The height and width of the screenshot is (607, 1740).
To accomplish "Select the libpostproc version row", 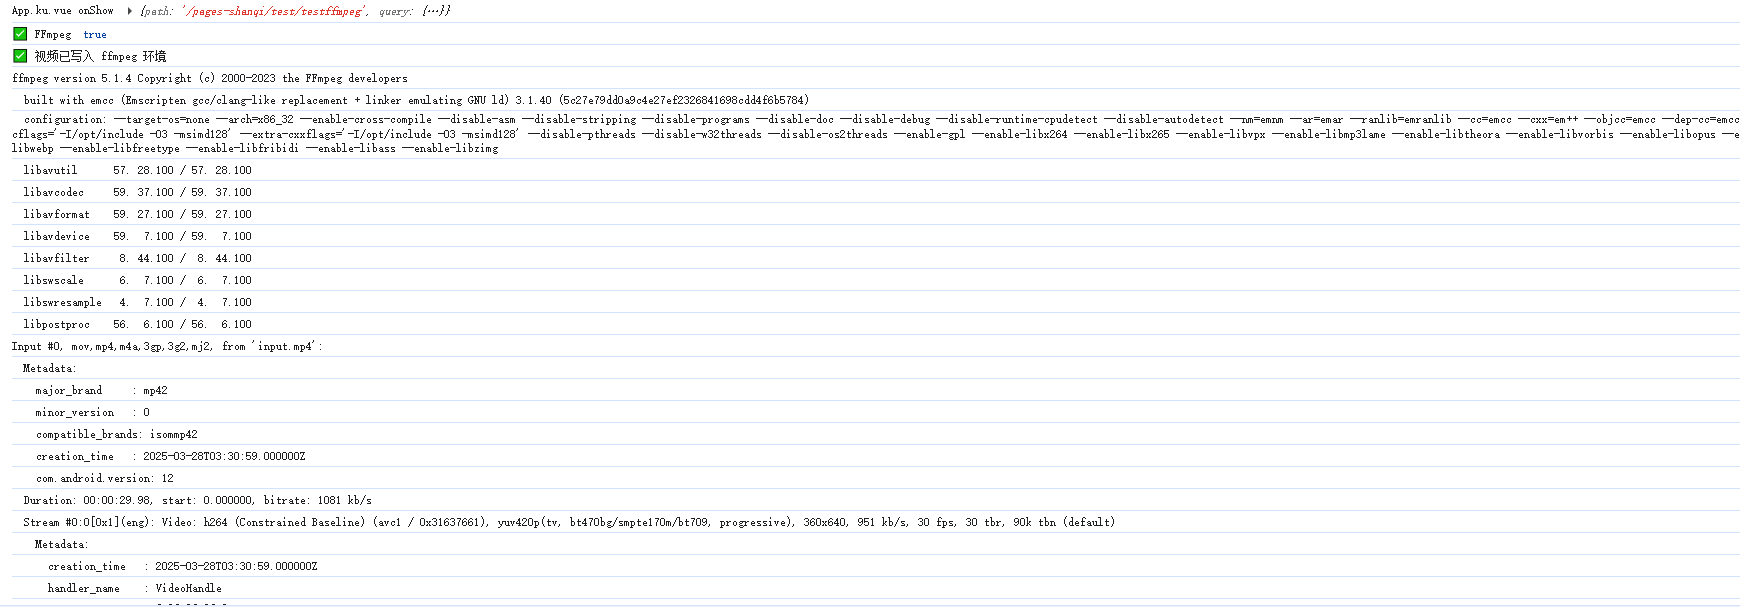I will pyautogui.click(x=137, y=324).
